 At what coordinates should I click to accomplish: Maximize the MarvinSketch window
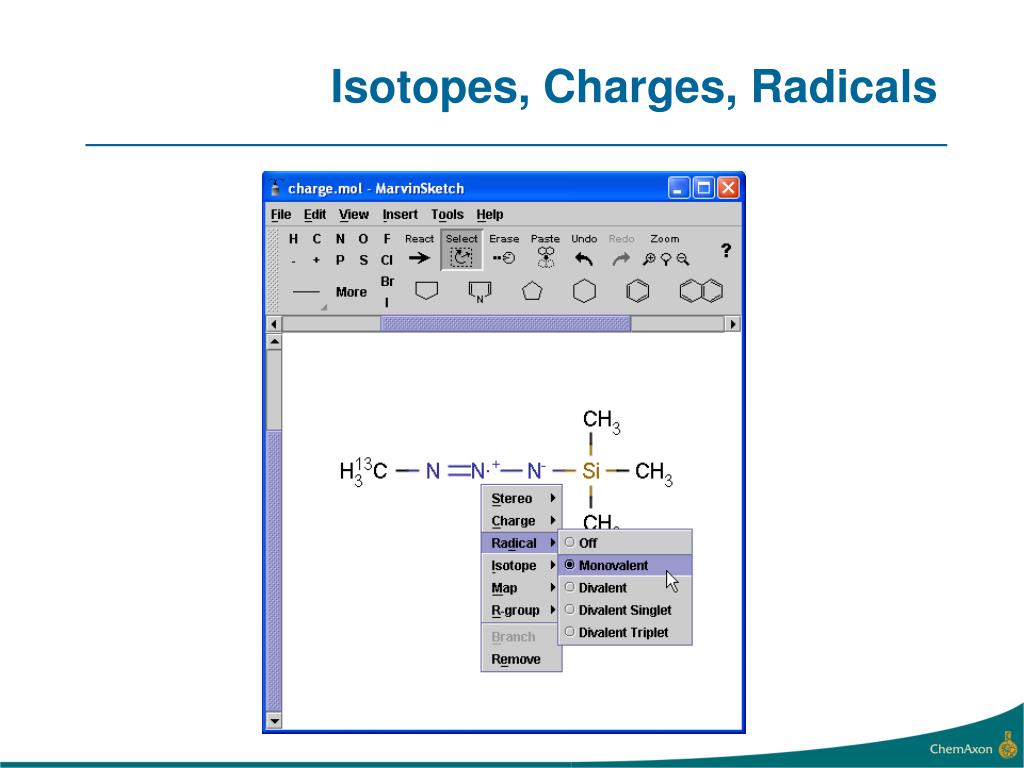click(703, 188)
